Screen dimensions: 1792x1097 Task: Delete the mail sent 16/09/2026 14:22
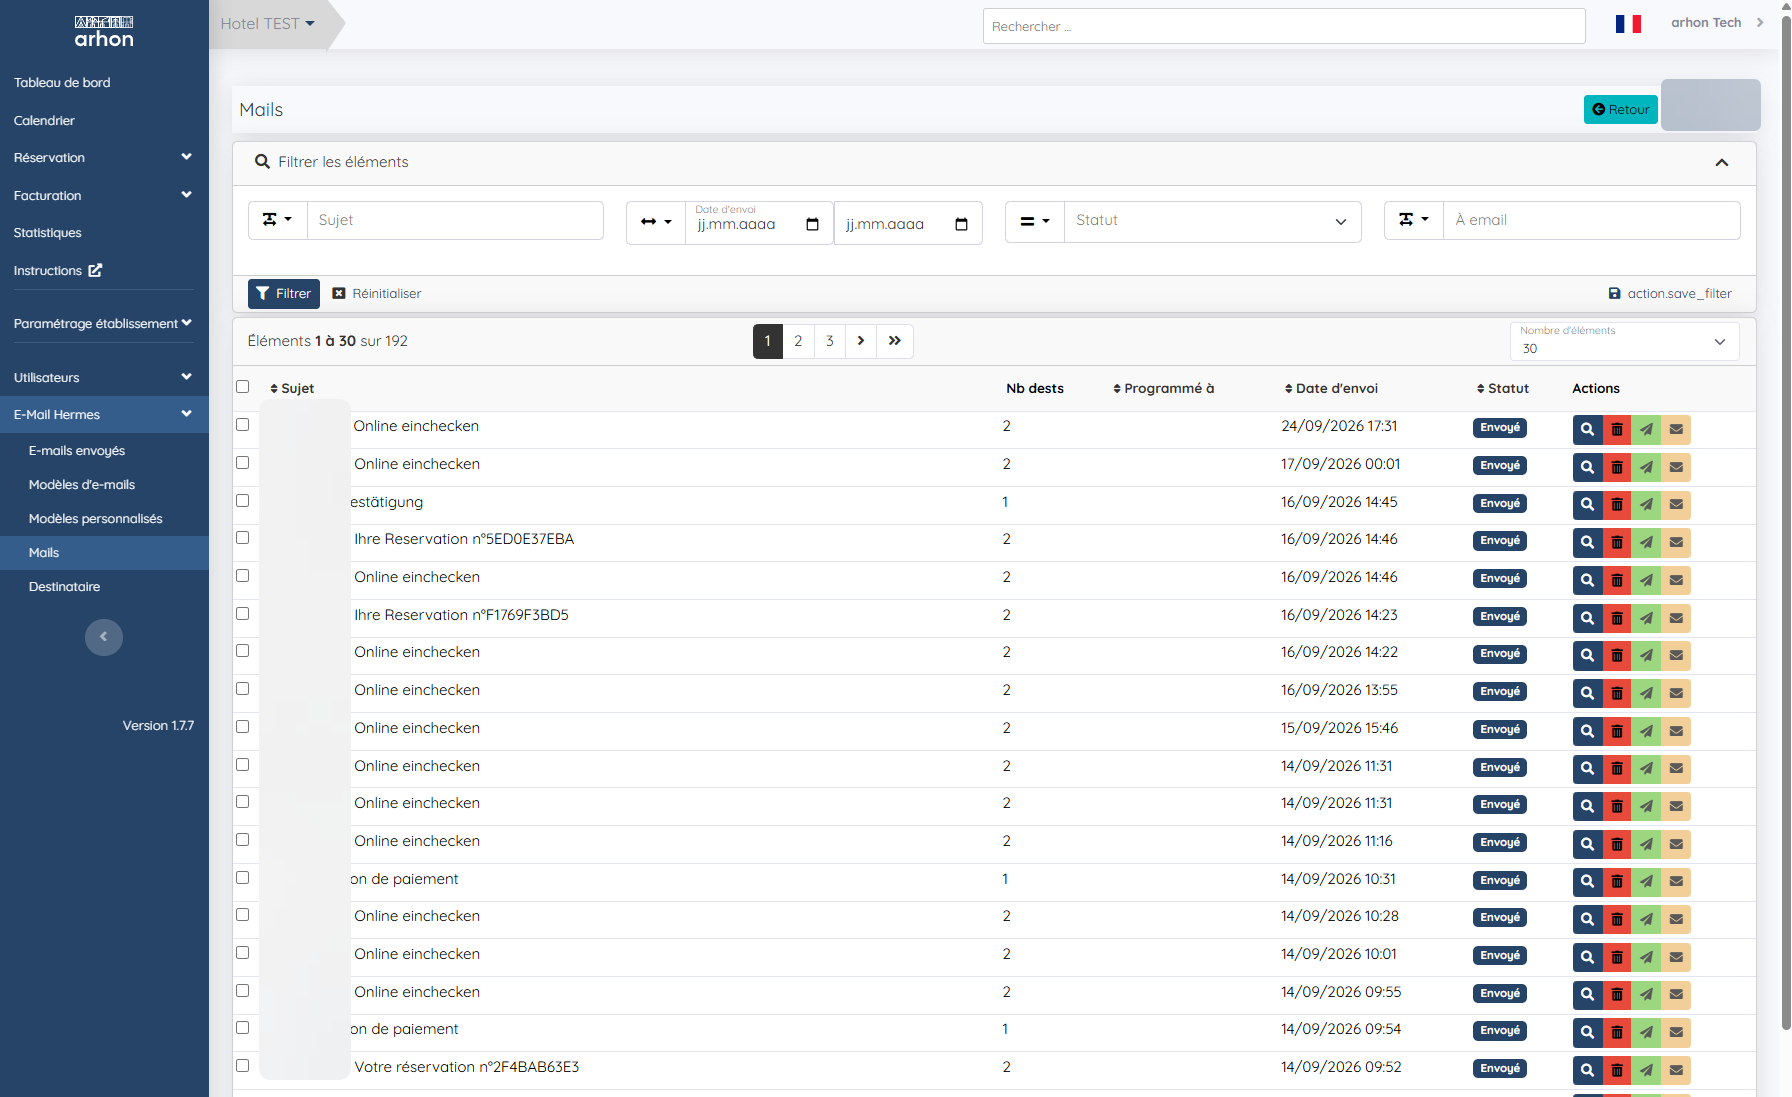point(1617,655)
